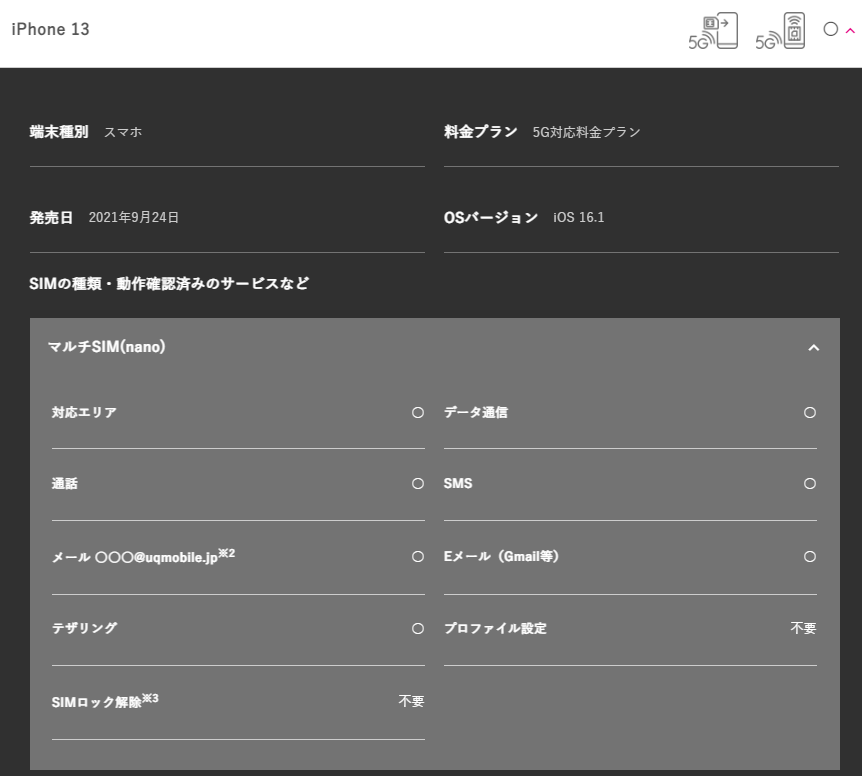Click the Eメール(Gmail等) label
Viewport: 862px width, 776px height.
[501, 557]
